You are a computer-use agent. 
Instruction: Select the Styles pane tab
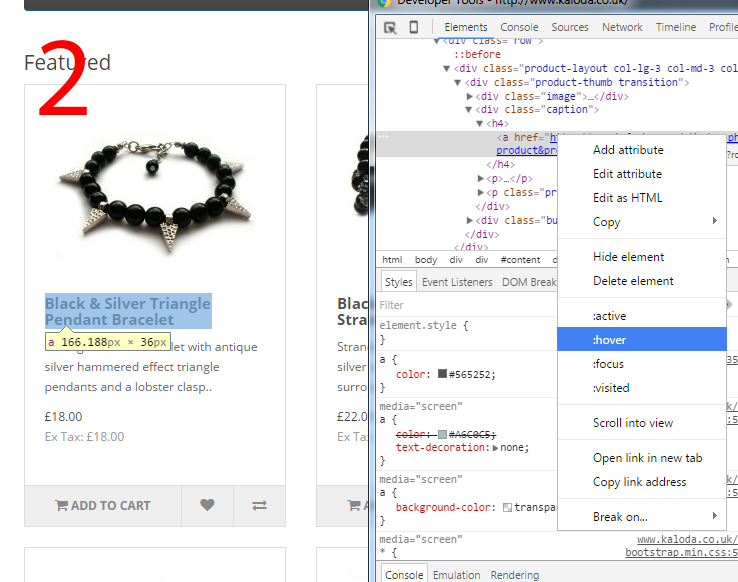(399, 282)
